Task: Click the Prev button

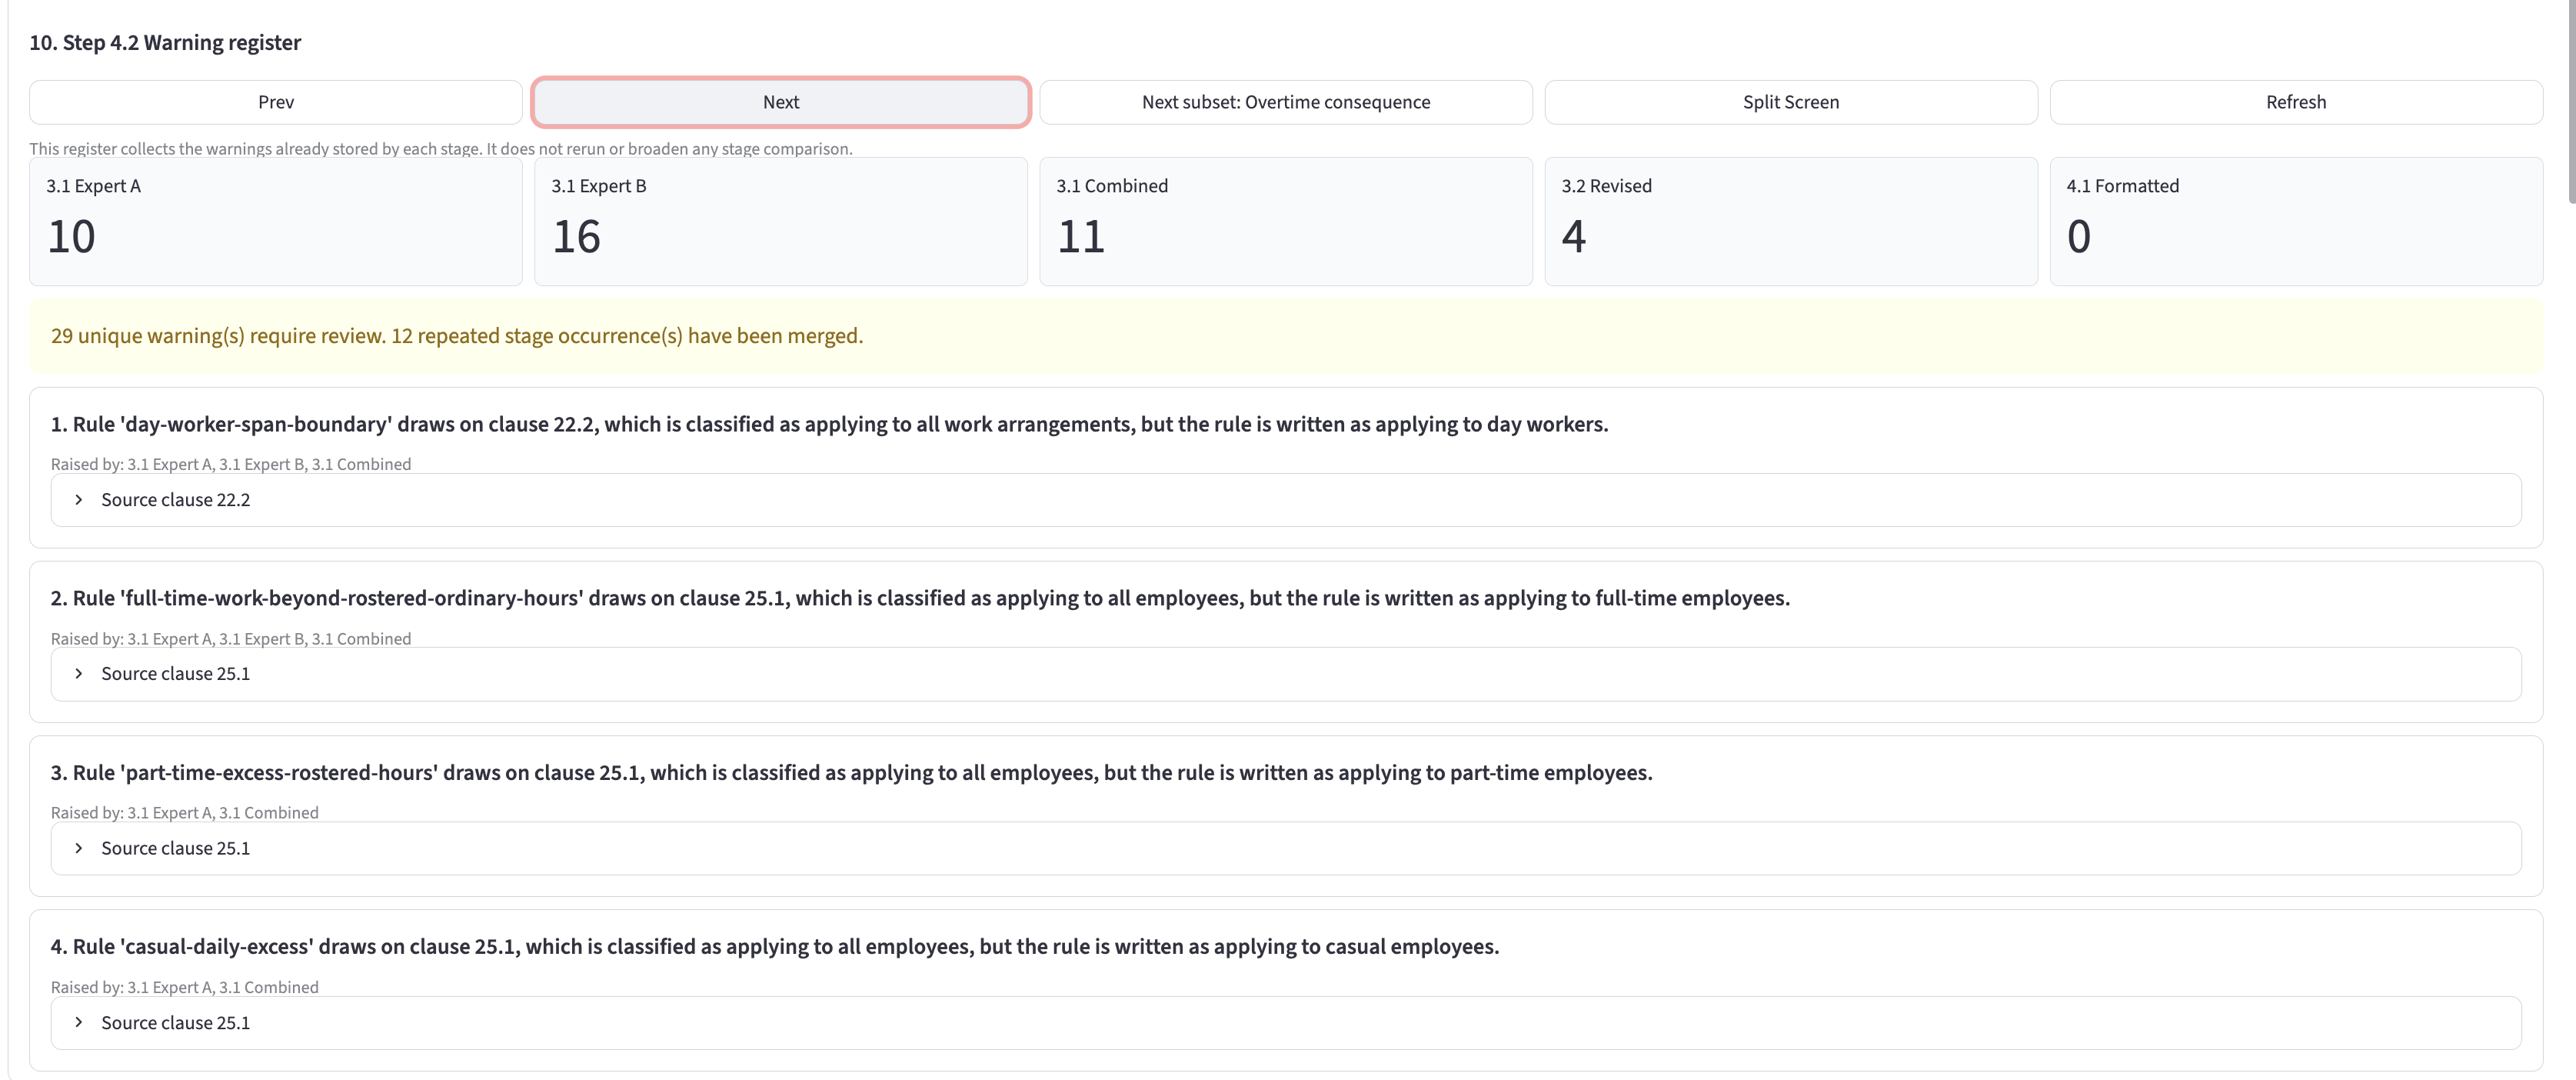Action: [x=276, y=102]
